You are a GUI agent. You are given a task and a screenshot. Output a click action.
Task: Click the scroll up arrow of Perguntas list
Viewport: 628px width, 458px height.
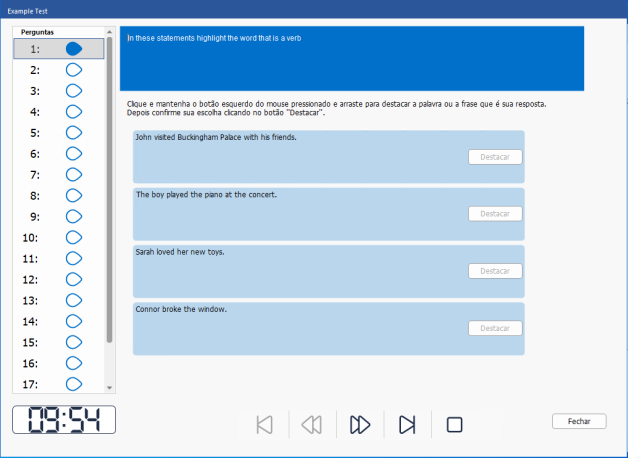[109, 32]
